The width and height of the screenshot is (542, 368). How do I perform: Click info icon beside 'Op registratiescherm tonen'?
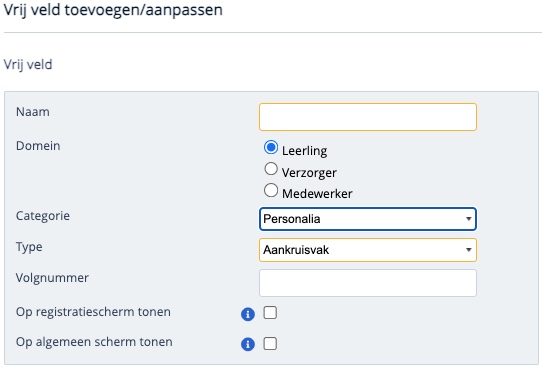[x=248, y=314]
